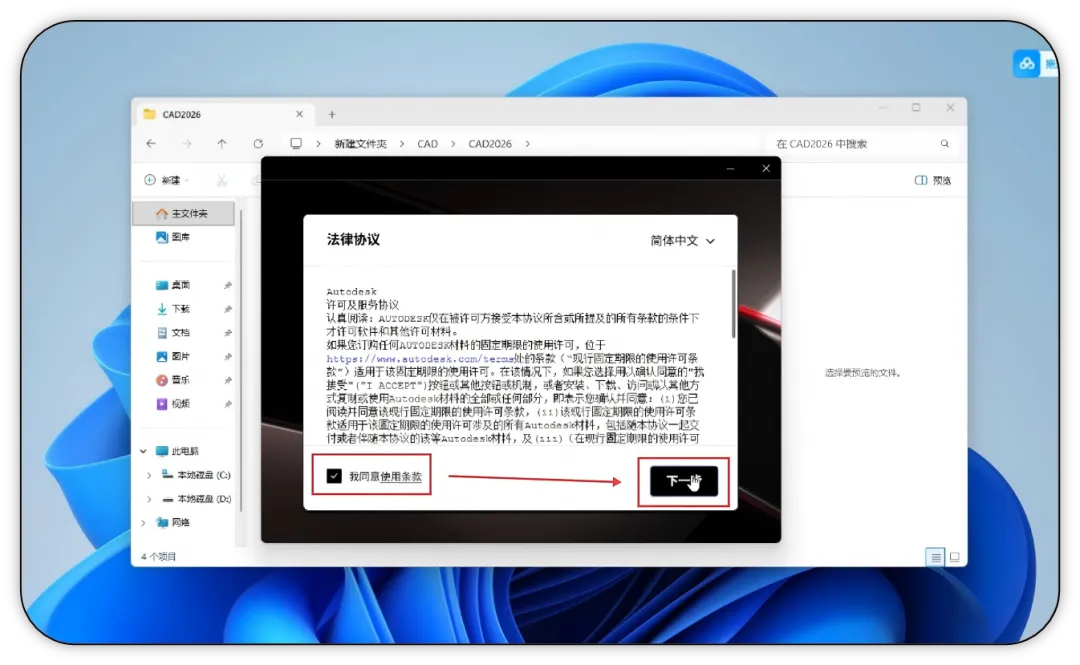Click the cut scissors icon in Explorer toolbar
This screenshot has height=665, width=1080.
(221, 180)
